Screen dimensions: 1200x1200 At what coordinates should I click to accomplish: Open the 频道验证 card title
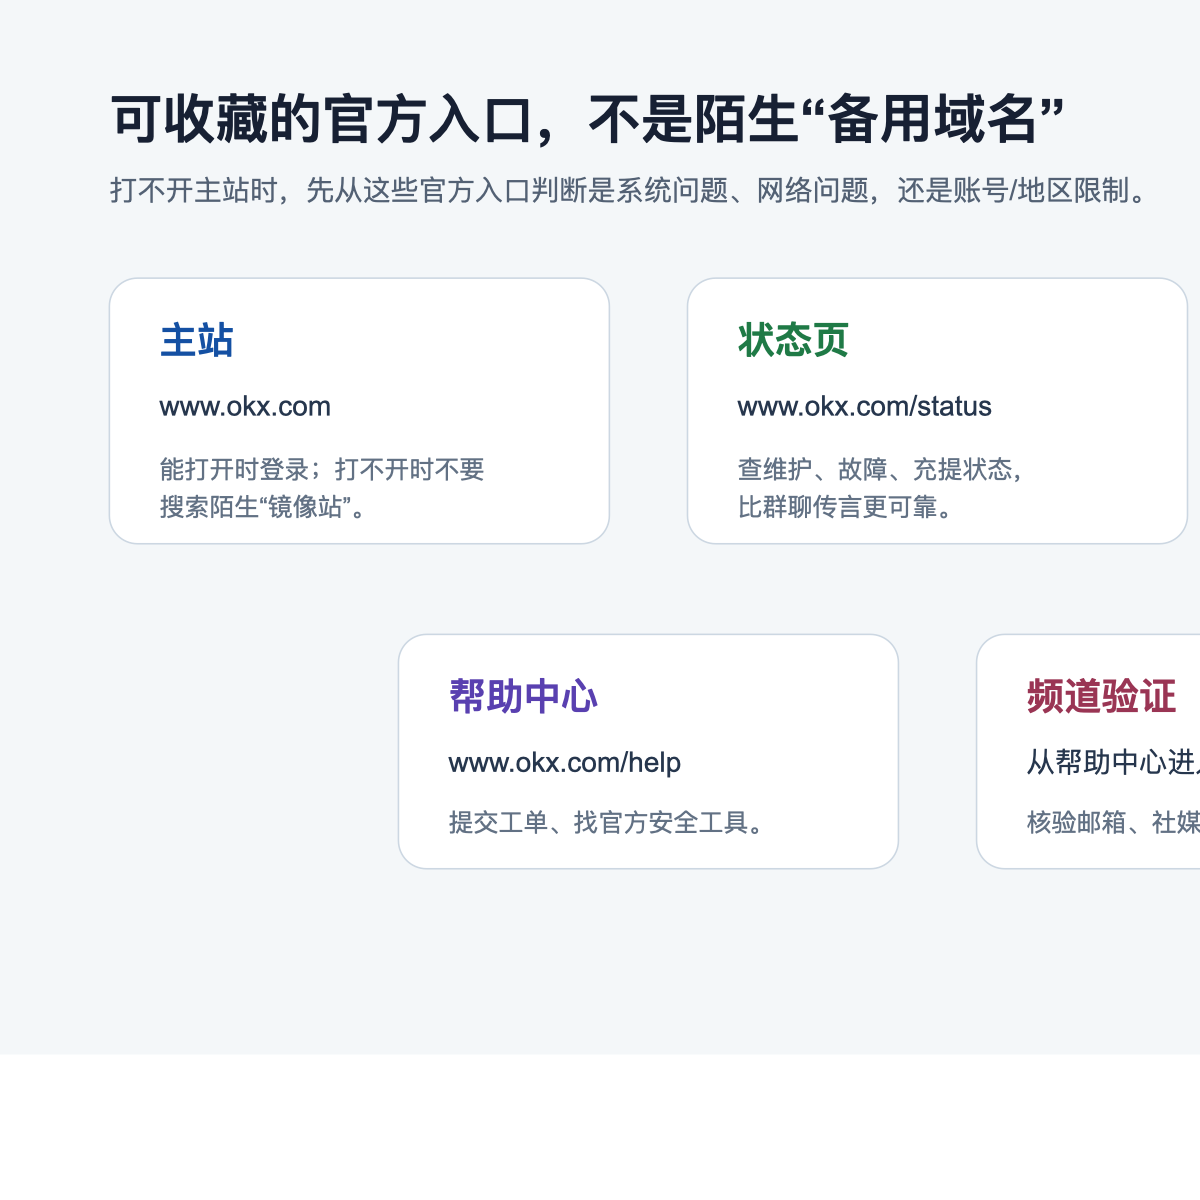(x=1101, y=696)
